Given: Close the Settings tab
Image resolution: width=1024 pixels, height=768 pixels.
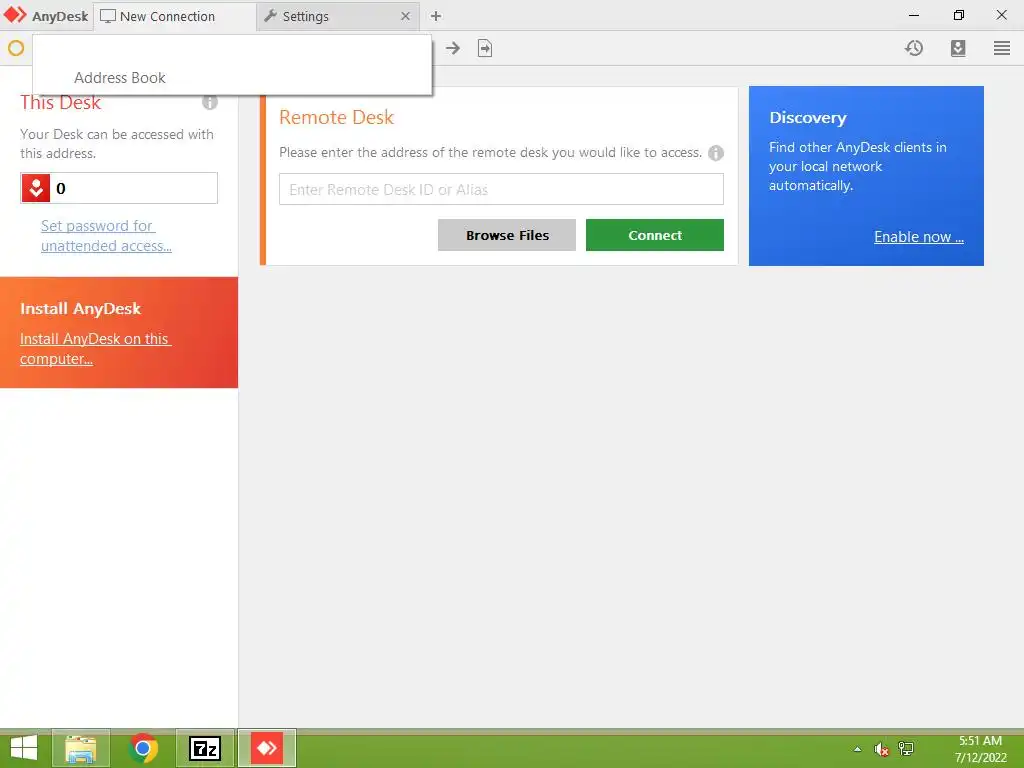Looking at the screenshot, I should (406, 16).
